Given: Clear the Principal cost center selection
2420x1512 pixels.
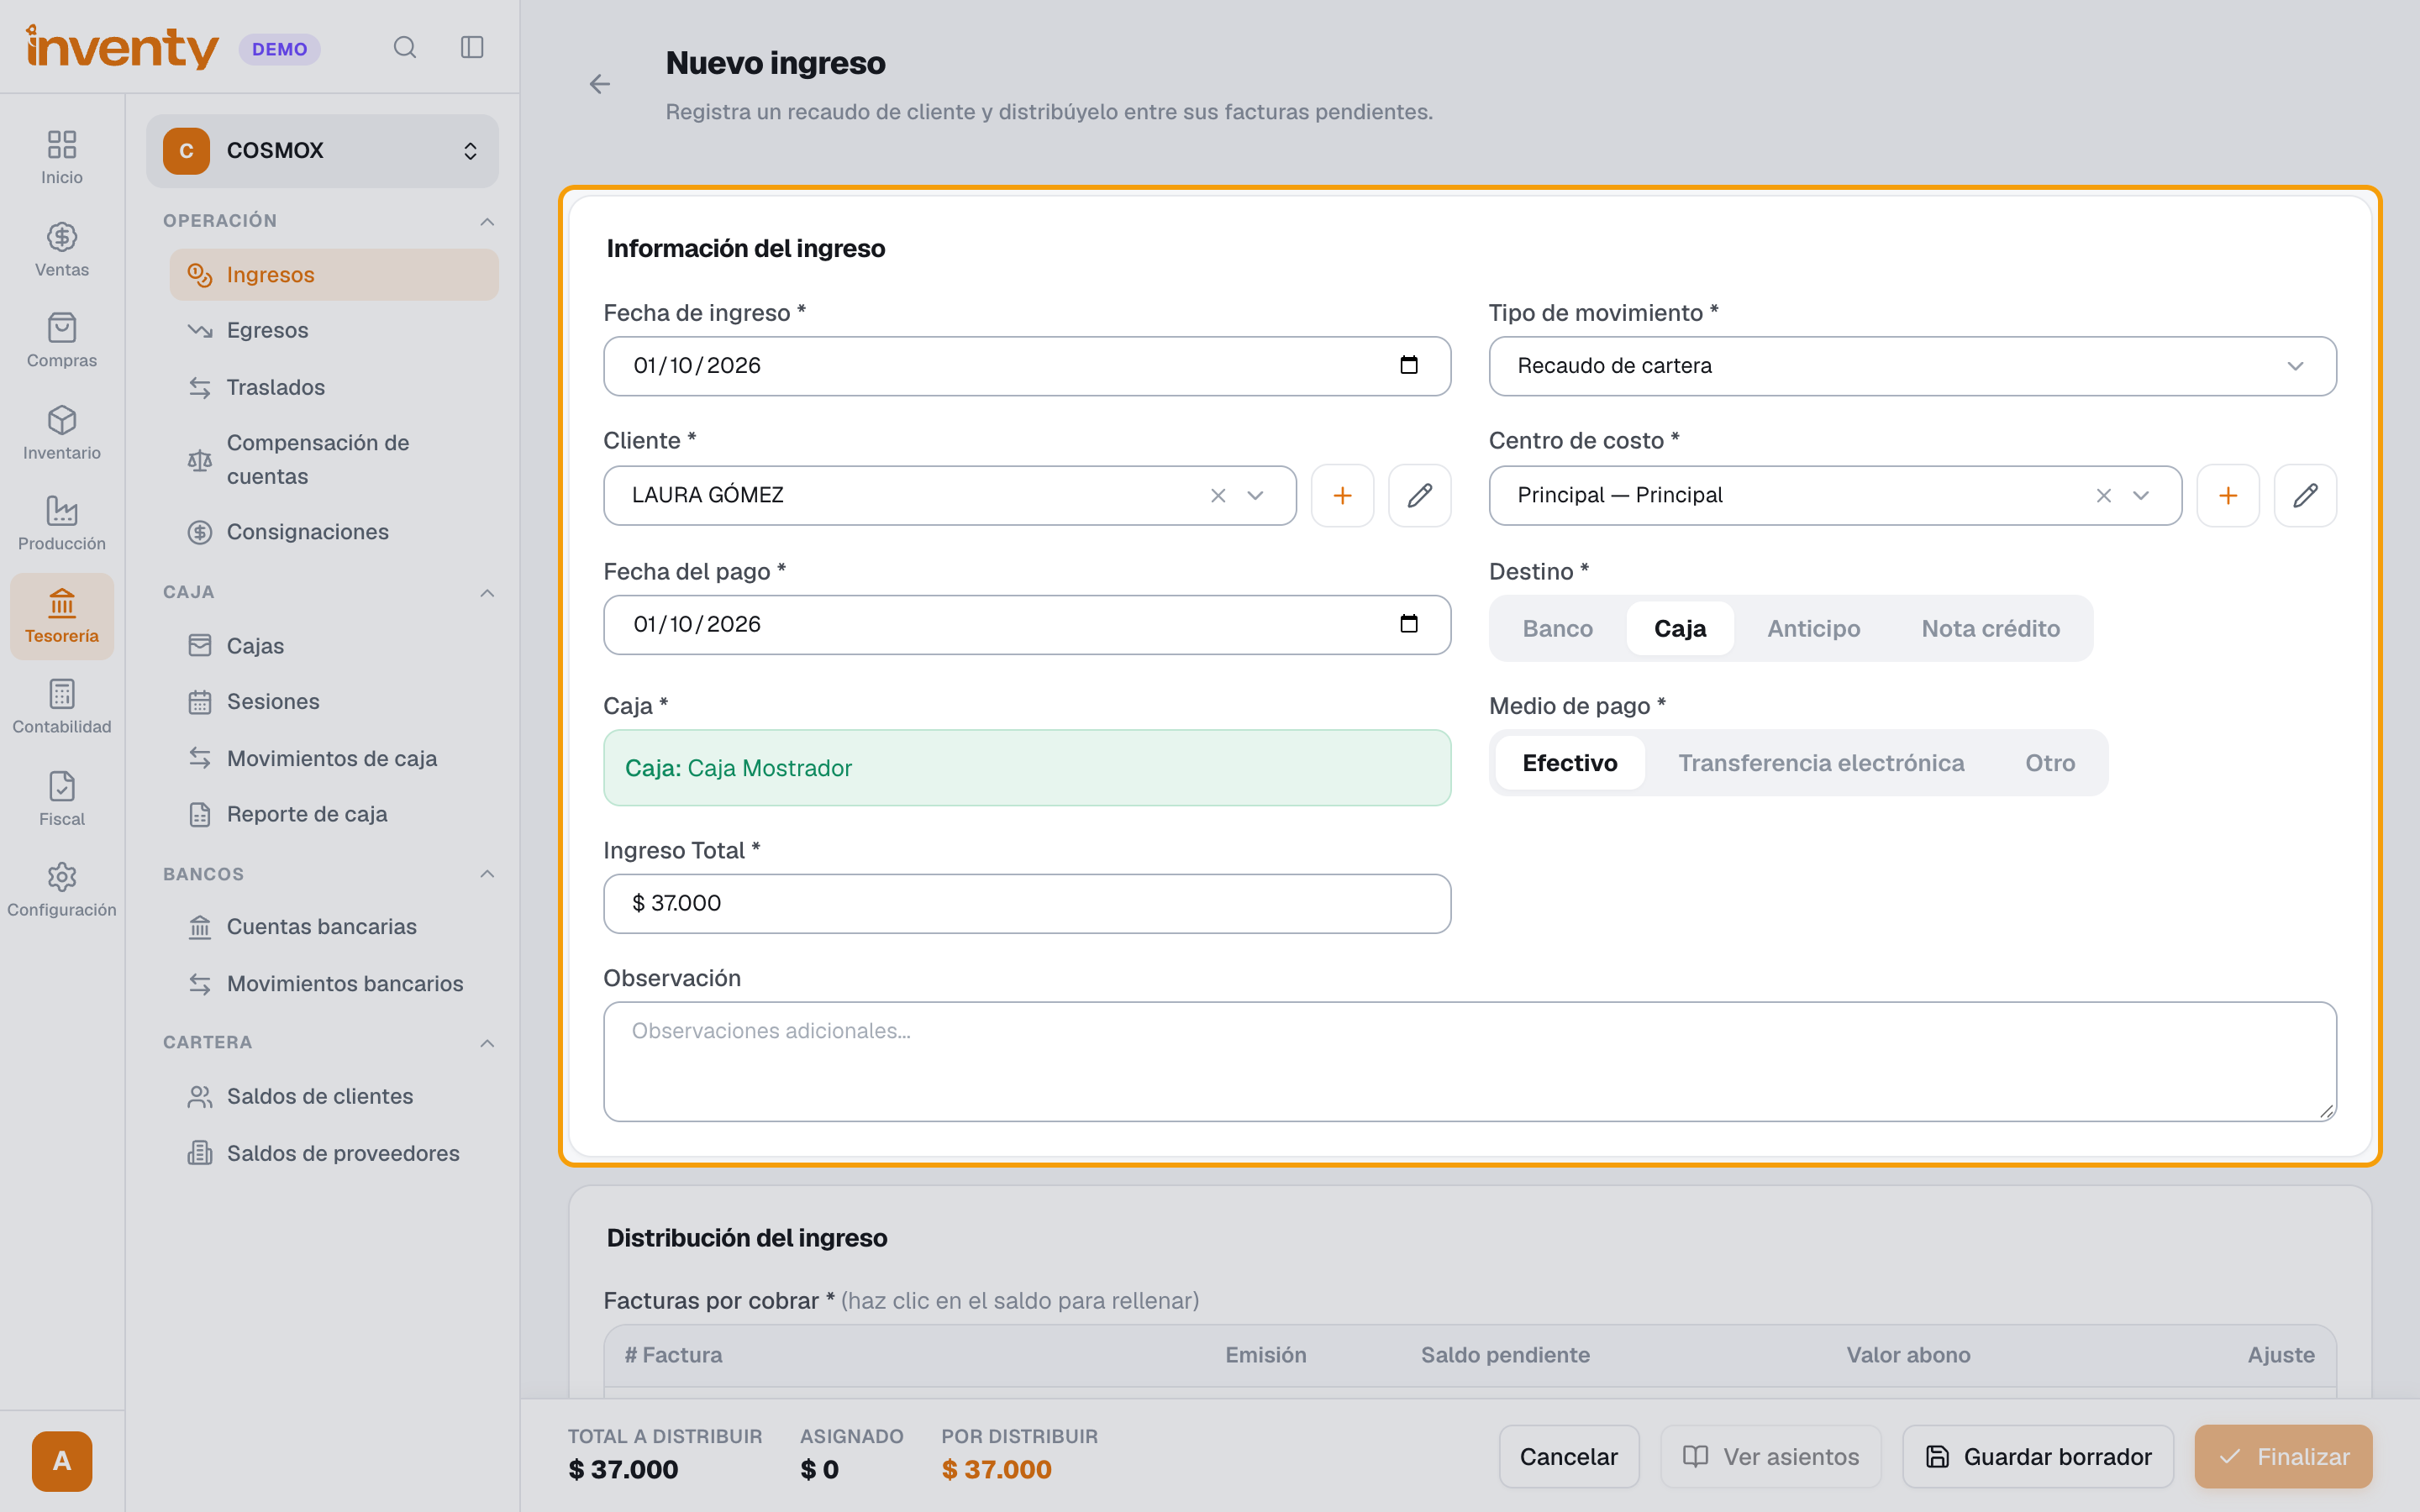Looking at the screenshot, I should tap(2104, 495).
